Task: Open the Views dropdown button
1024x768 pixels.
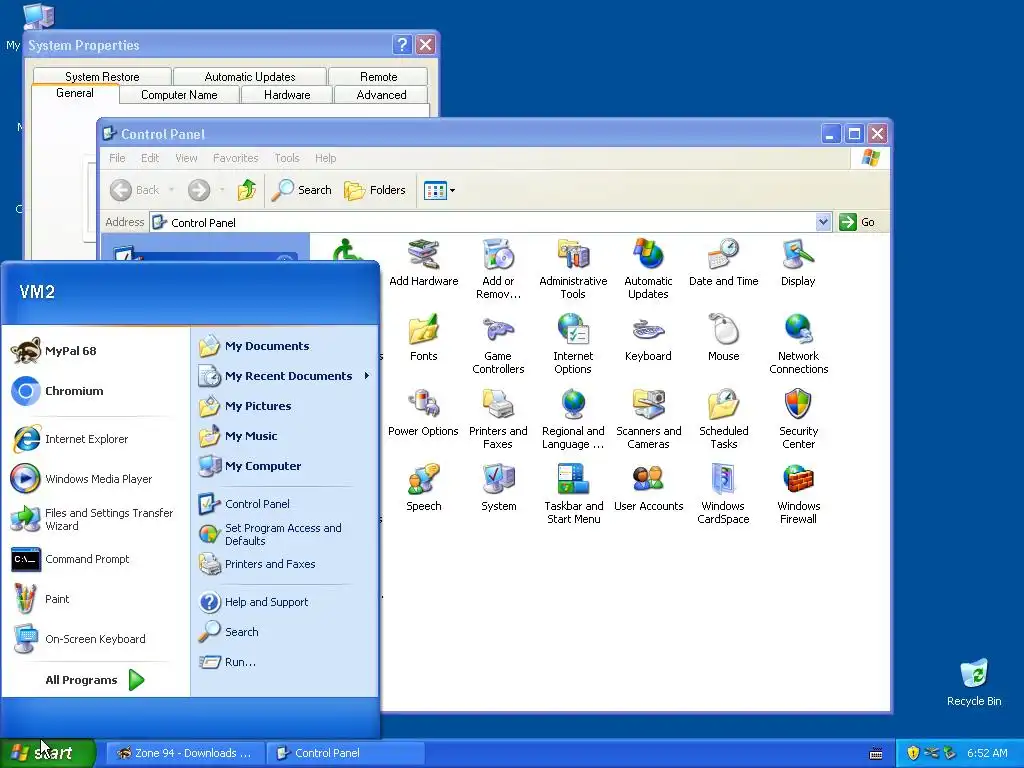Action: point(439,190)
